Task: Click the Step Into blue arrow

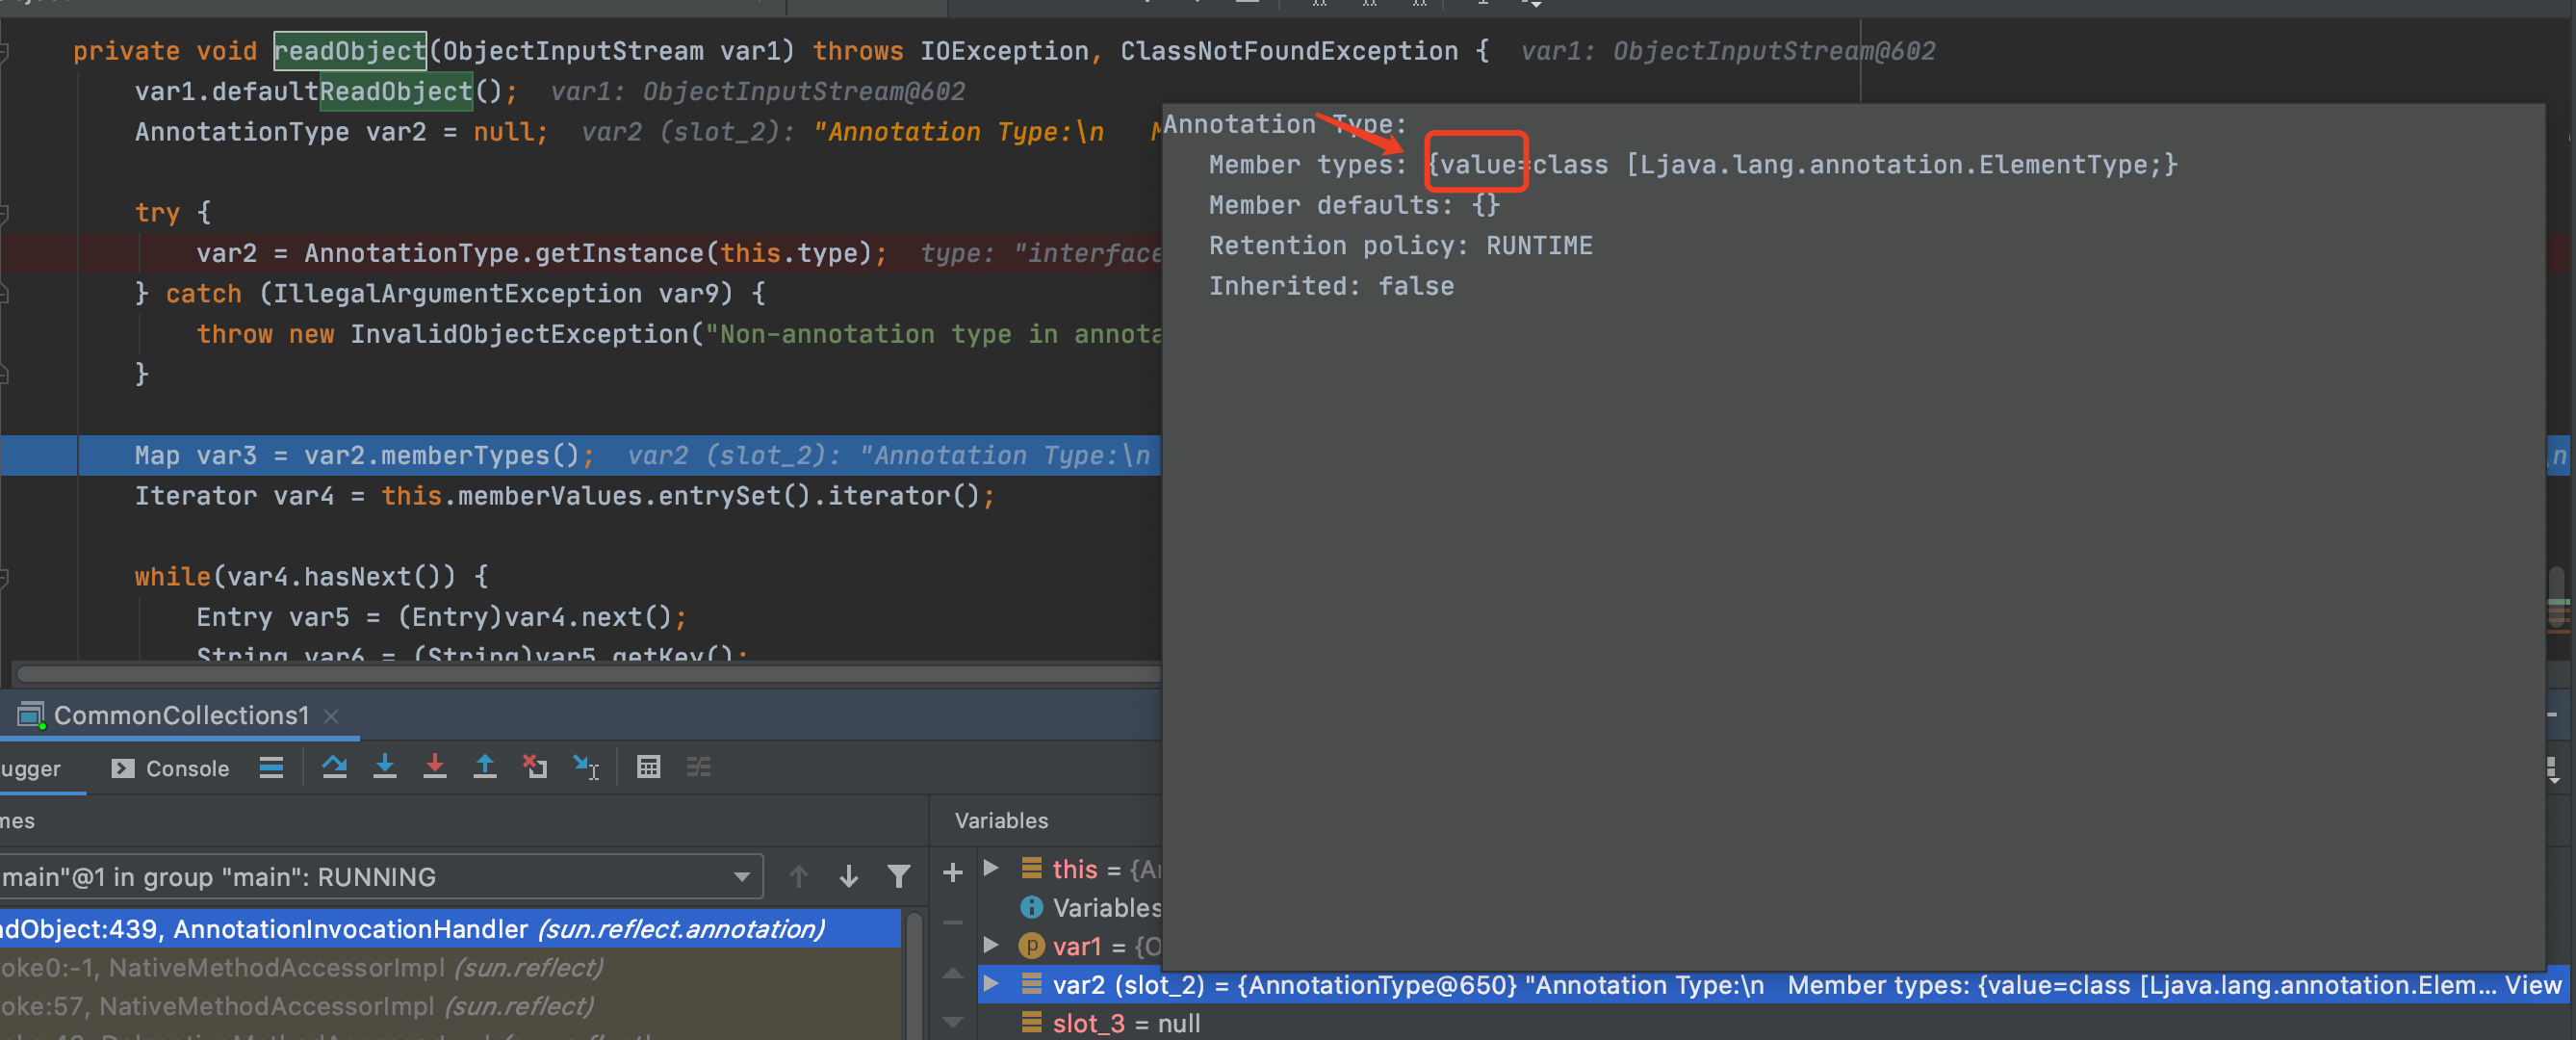Action: point(384,767)
